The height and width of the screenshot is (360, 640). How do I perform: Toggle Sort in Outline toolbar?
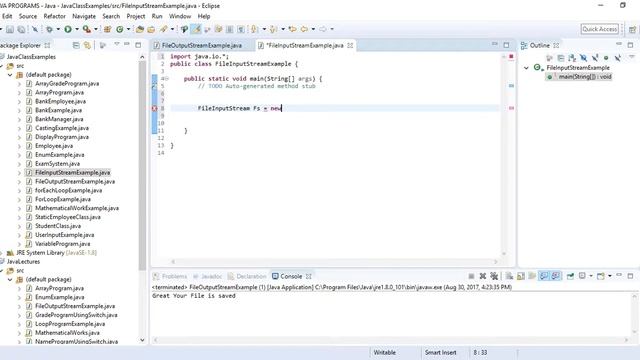572,58
